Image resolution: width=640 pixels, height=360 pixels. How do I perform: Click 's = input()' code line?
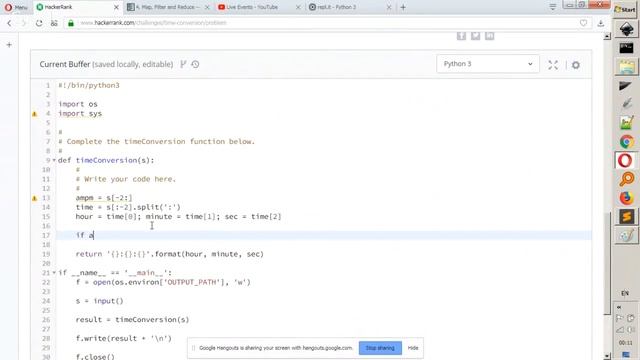pyautogui.click(x=99, y=301)
